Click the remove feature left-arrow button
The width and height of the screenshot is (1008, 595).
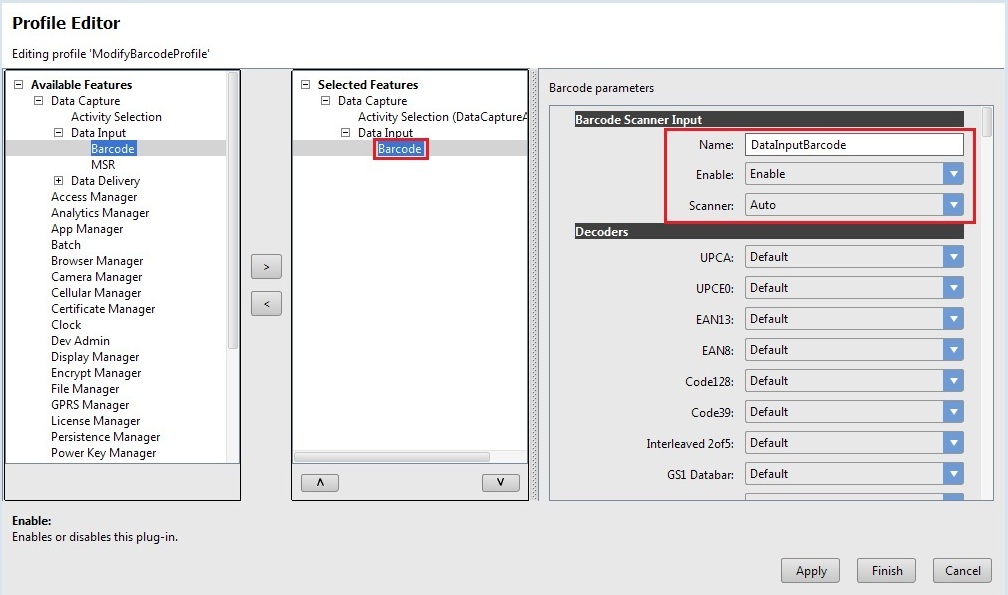coord(266,303)
